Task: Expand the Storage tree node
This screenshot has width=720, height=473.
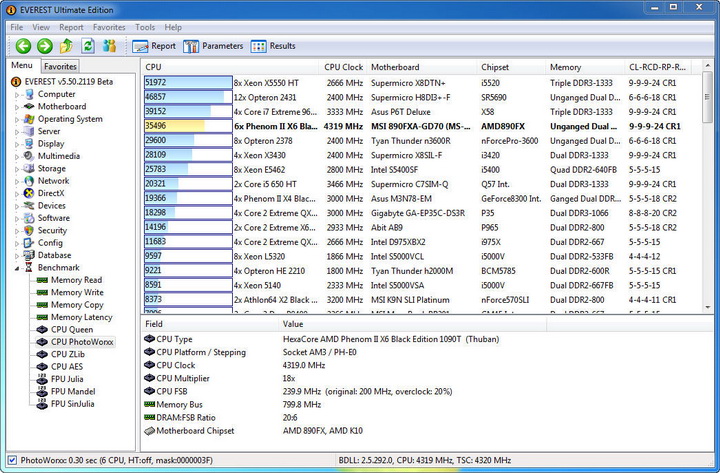Action: coord(17,169)
